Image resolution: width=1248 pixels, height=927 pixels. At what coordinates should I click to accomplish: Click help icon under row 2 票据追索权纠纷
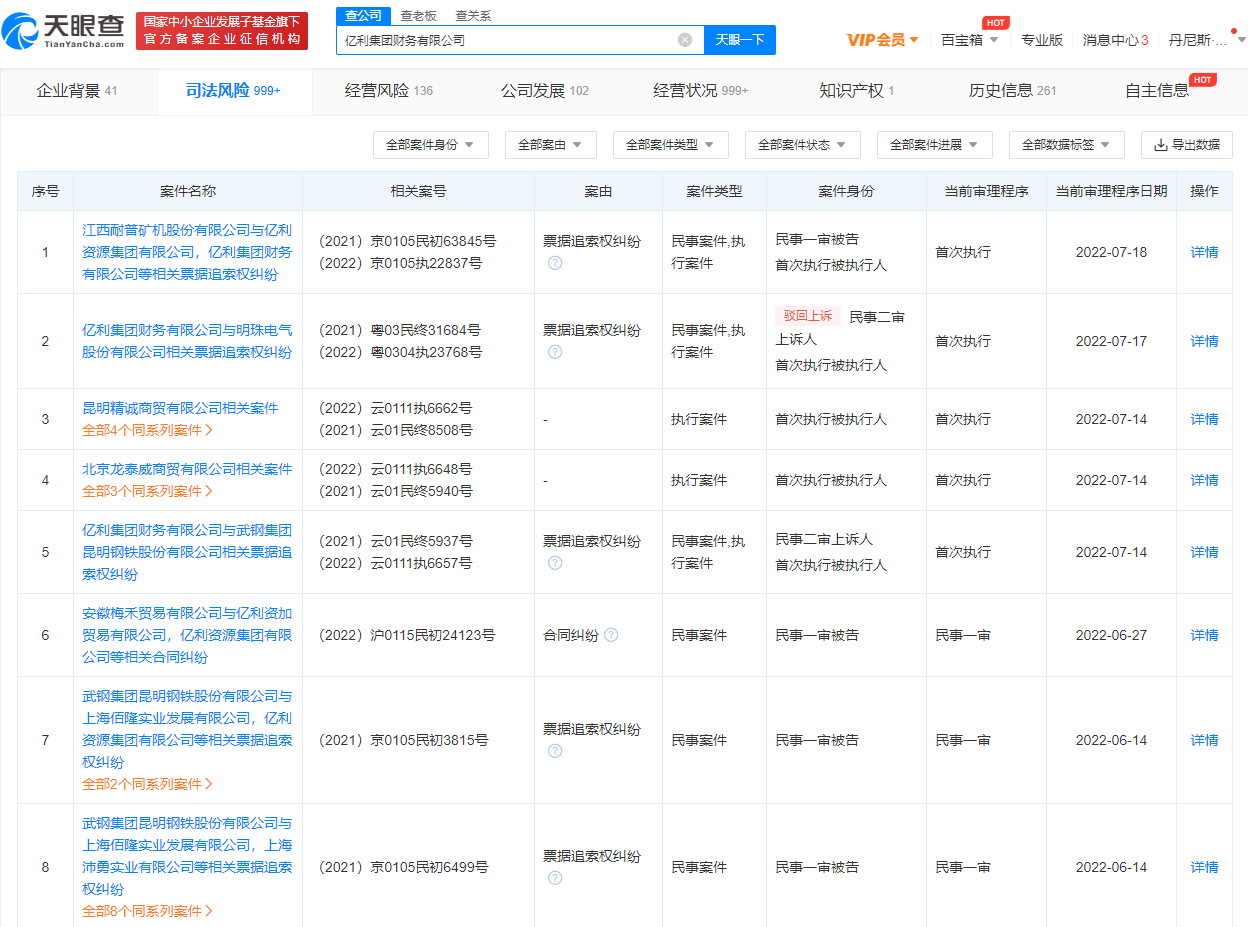click(x=555, y=352)
